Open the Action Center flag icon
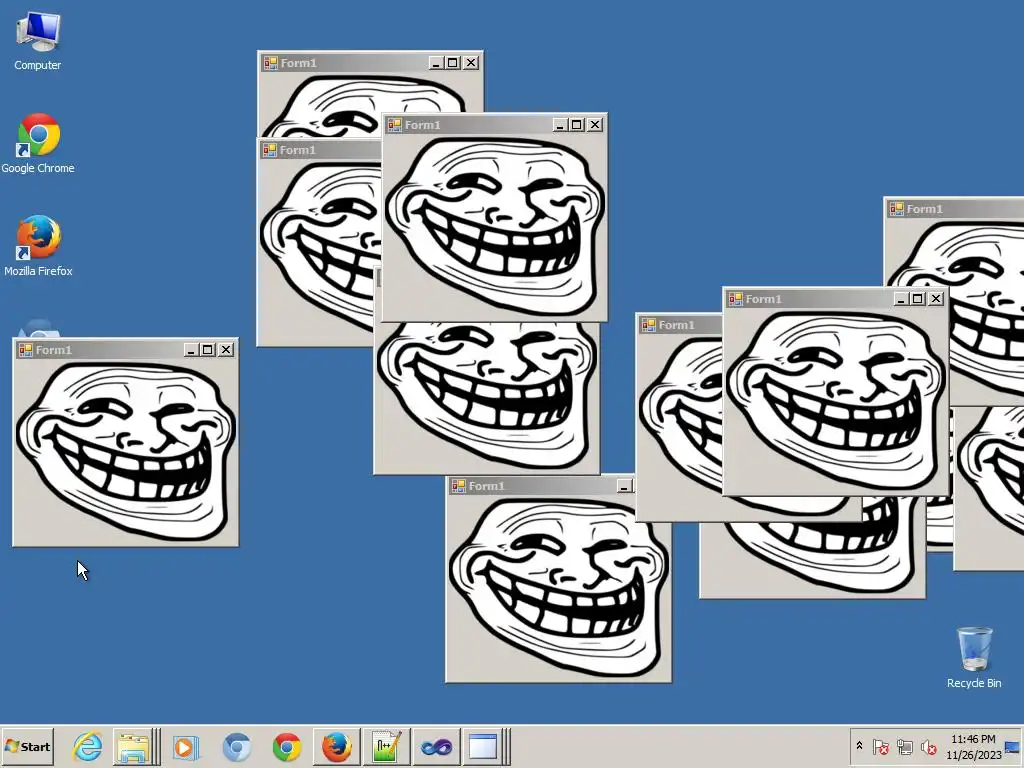 pyautogui.click(x=881, y=746)
